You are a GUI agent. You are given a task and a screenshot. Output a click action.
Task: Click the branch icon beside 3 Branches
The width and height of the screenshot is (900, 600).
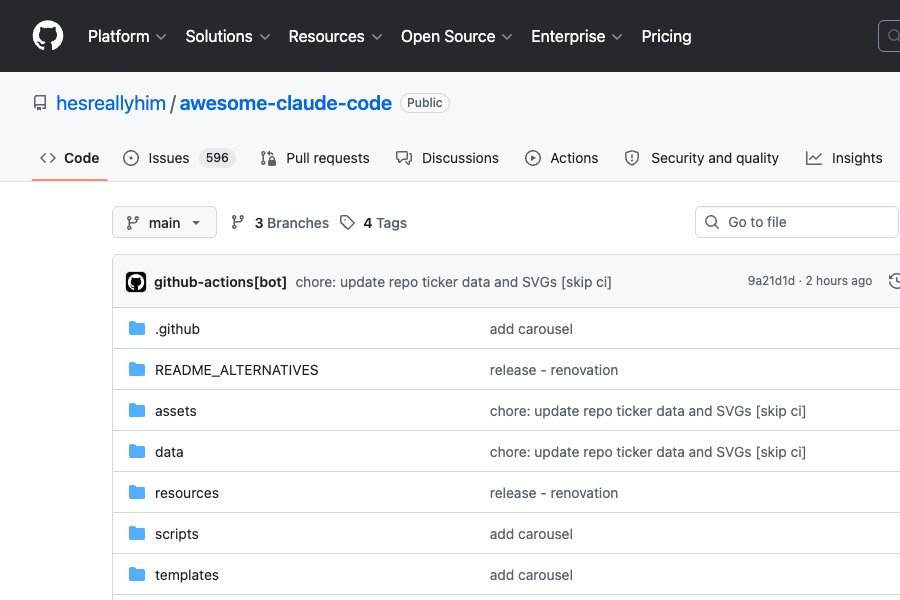238,222
